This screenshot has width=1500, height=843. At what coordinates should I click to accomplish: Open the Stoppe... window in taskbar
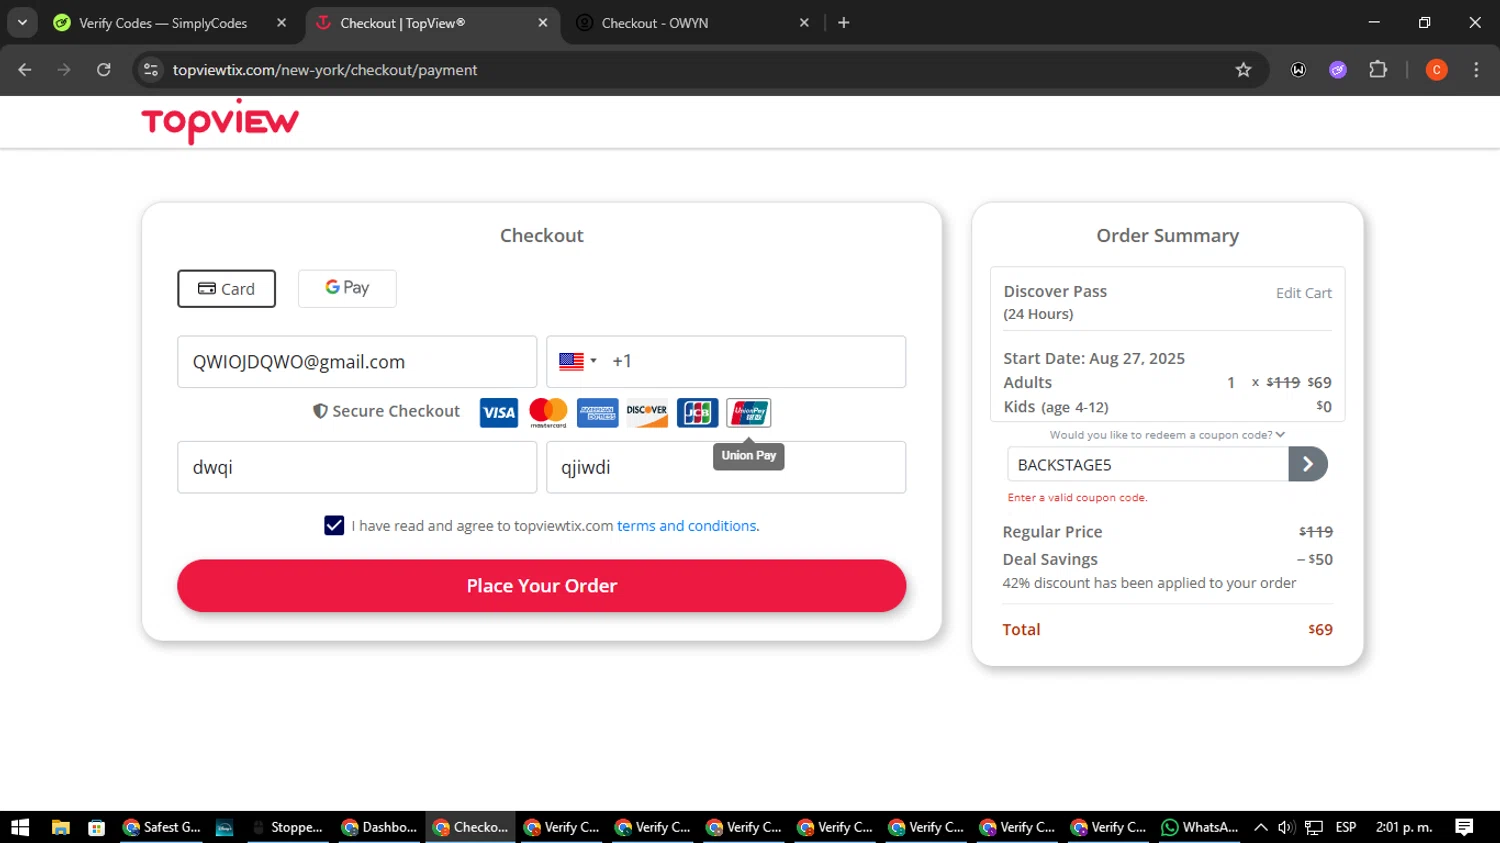point(288,827)
